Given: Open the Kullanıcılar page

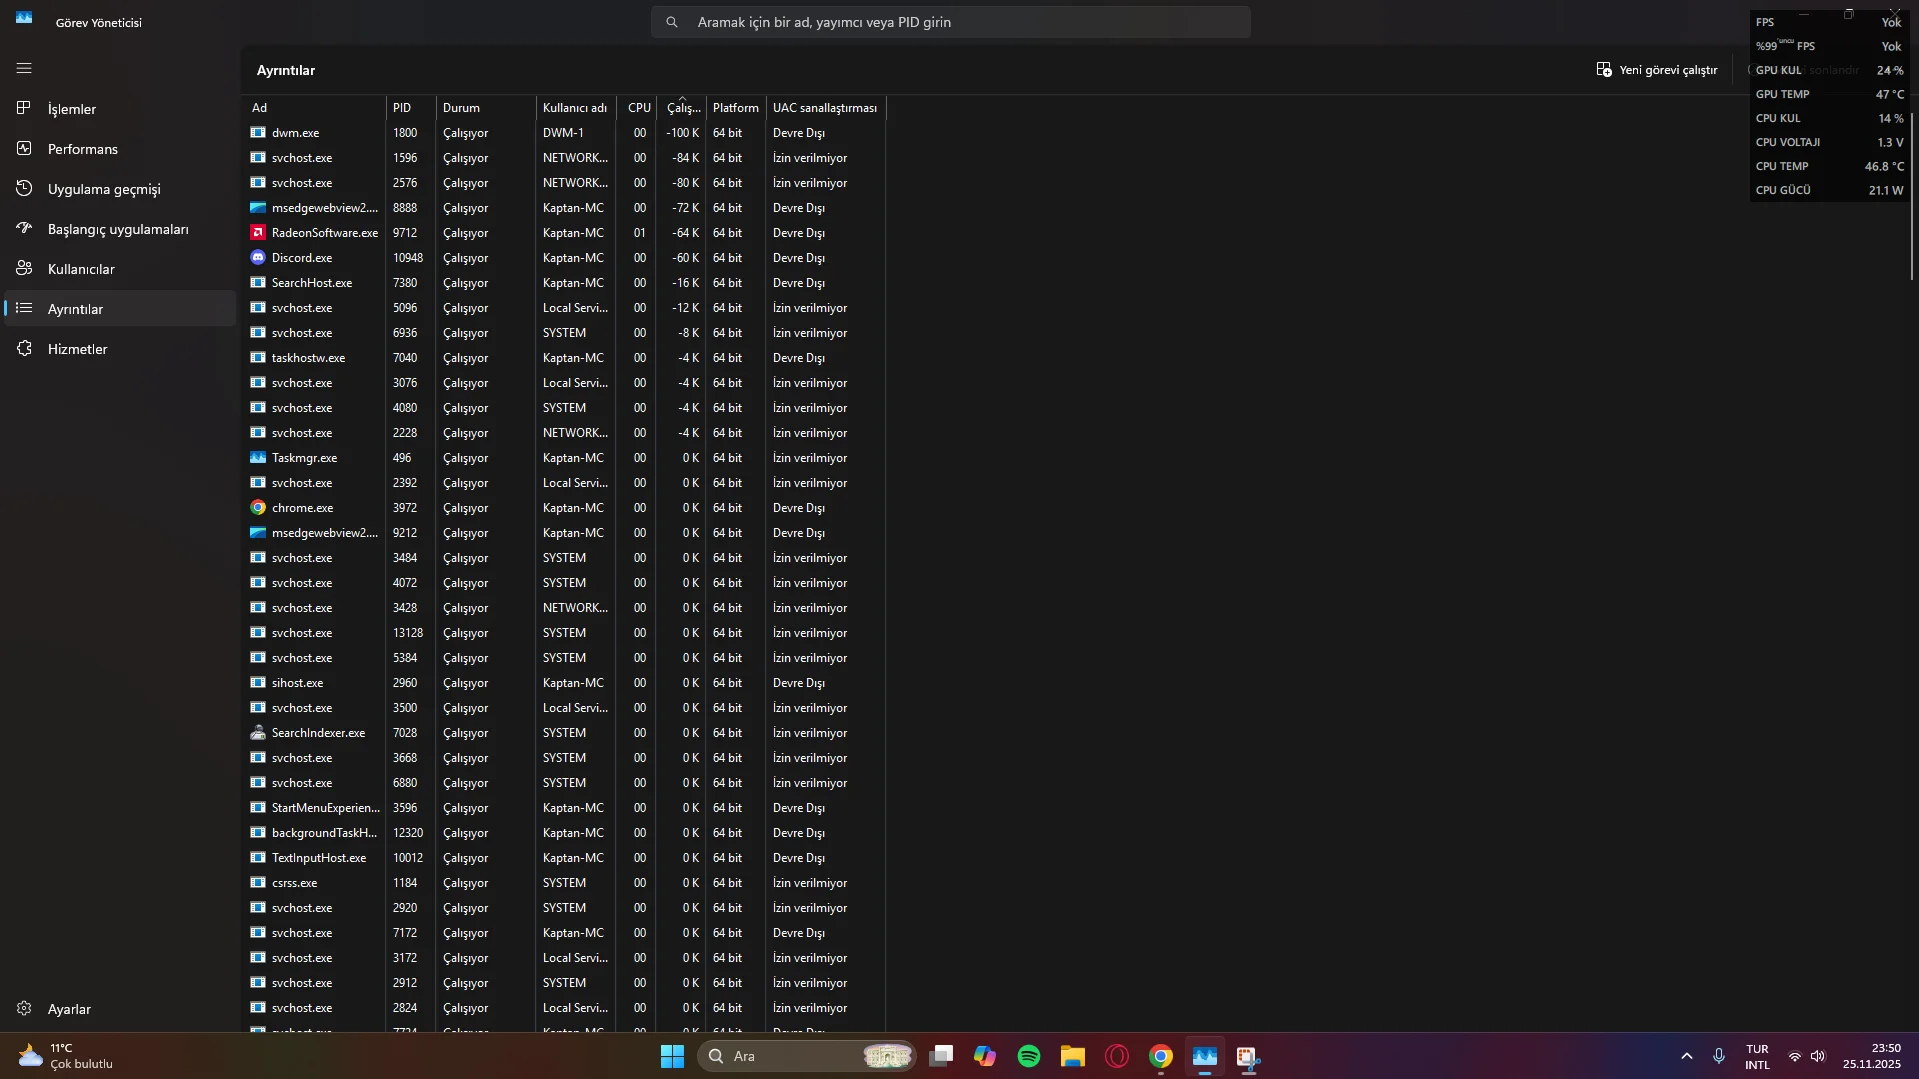Looking at the screenshot, I should 120,268.
